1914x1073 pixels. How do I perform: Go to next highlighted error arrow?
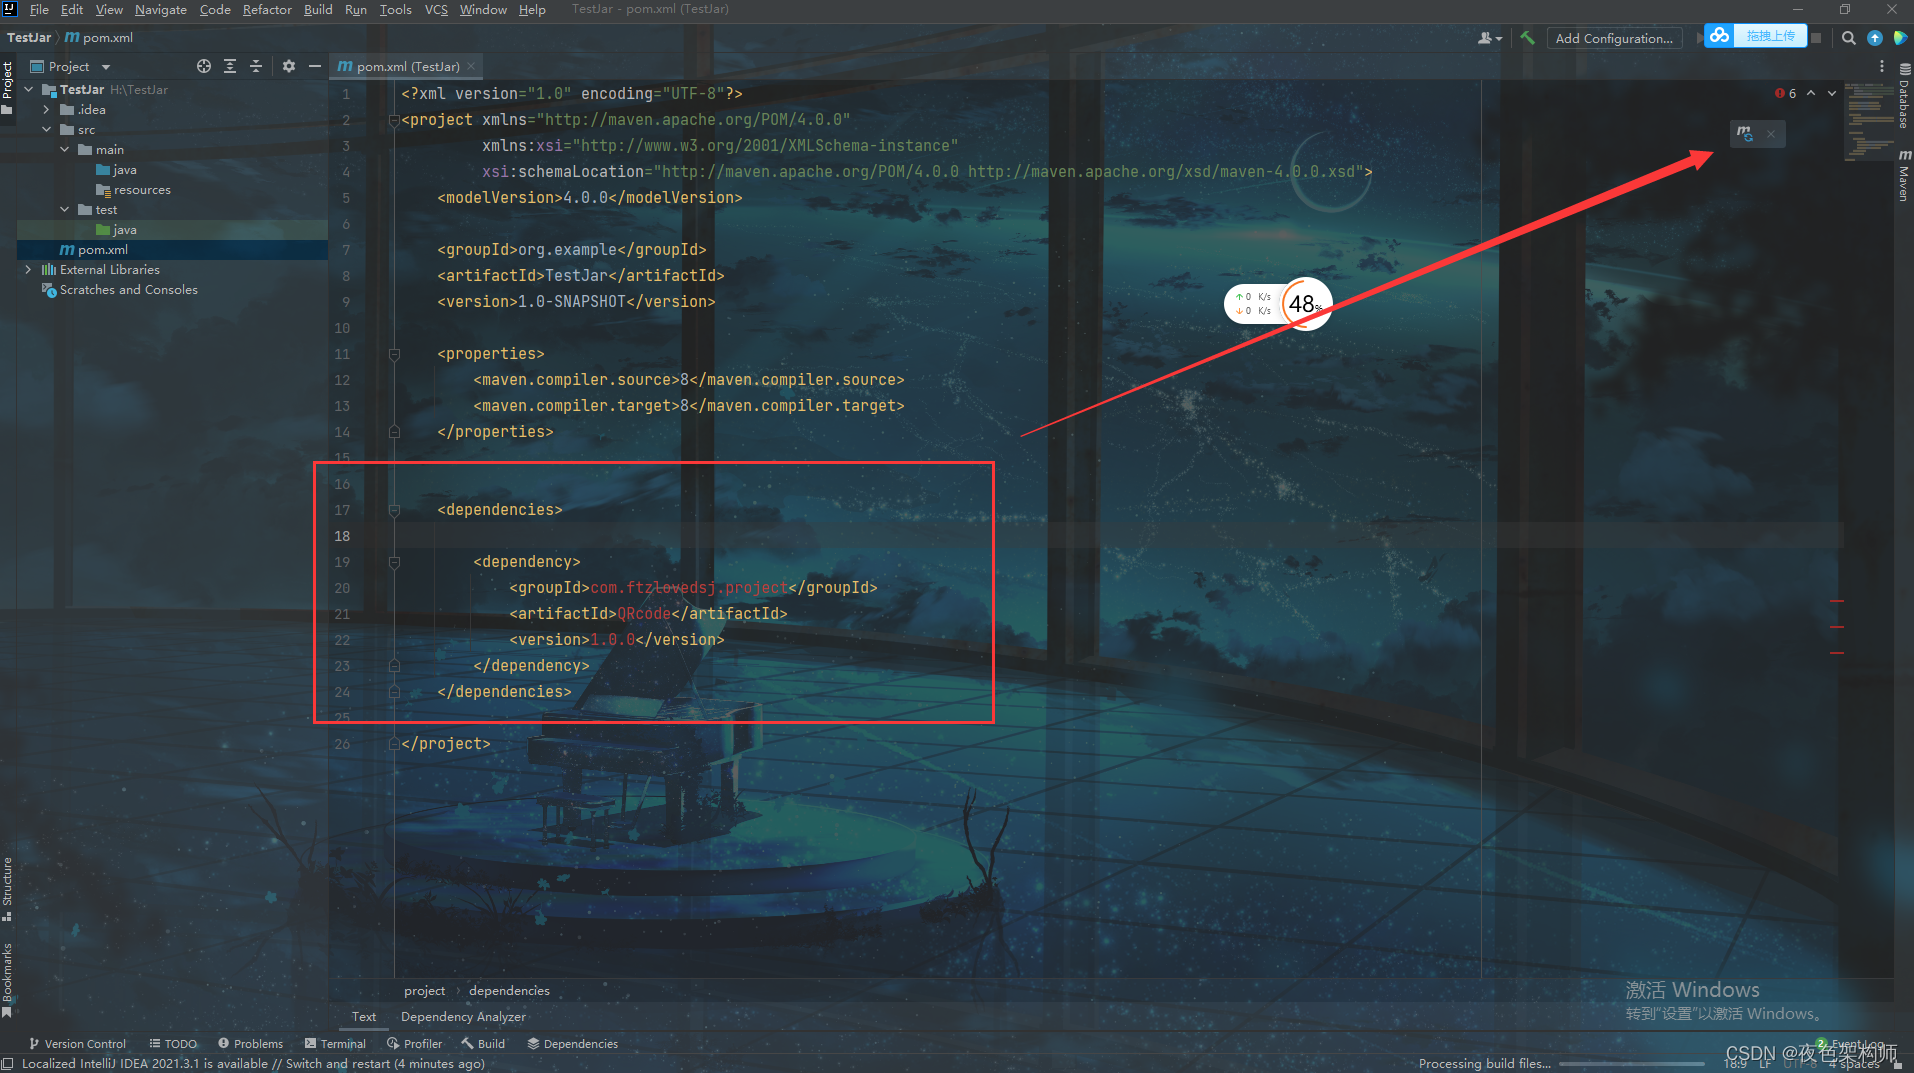coord(1832,93)
